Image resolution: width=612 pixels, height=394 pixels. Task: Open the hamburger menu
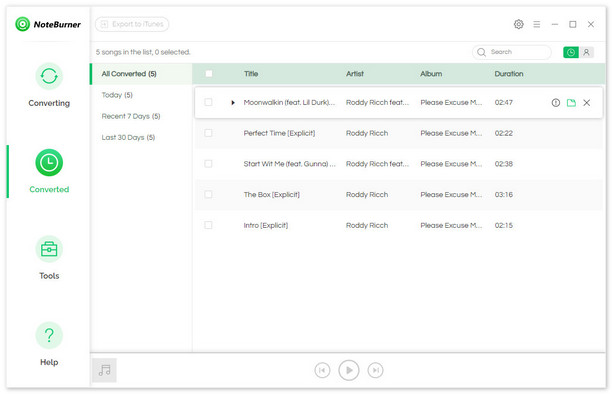(x=537, y=24)
